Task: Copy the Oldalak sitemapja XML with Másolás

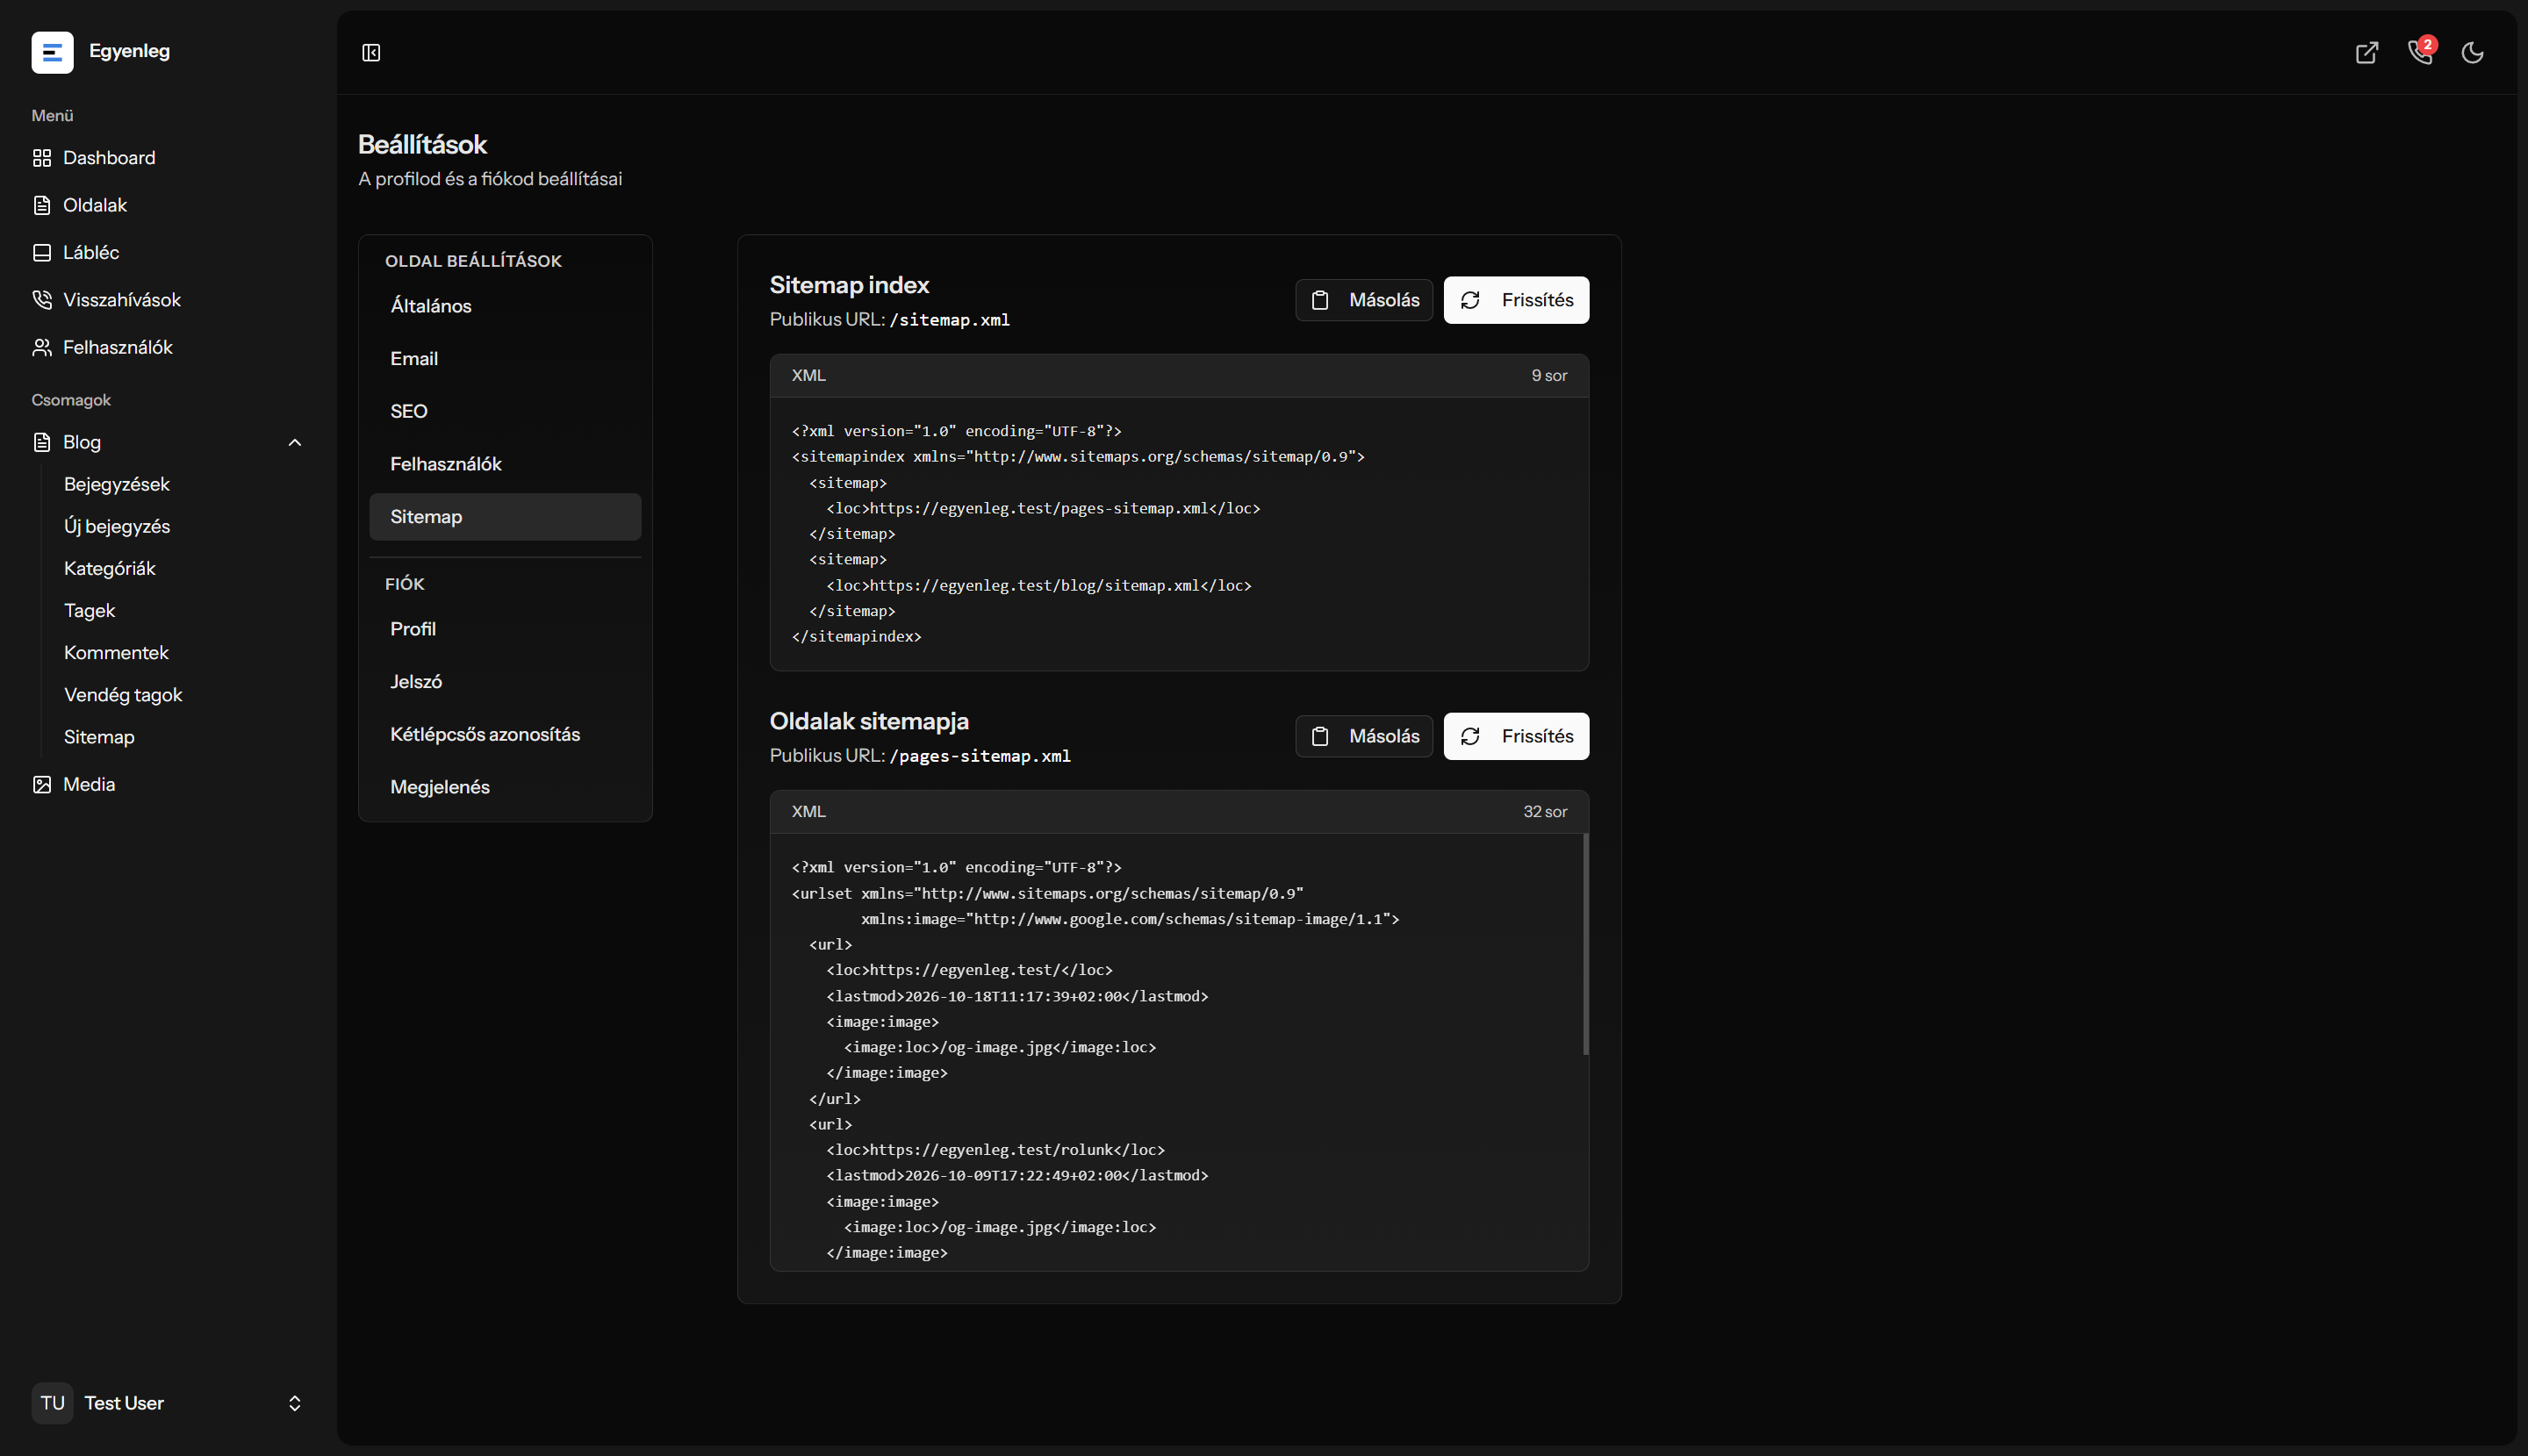Action: click(1364, 736)
